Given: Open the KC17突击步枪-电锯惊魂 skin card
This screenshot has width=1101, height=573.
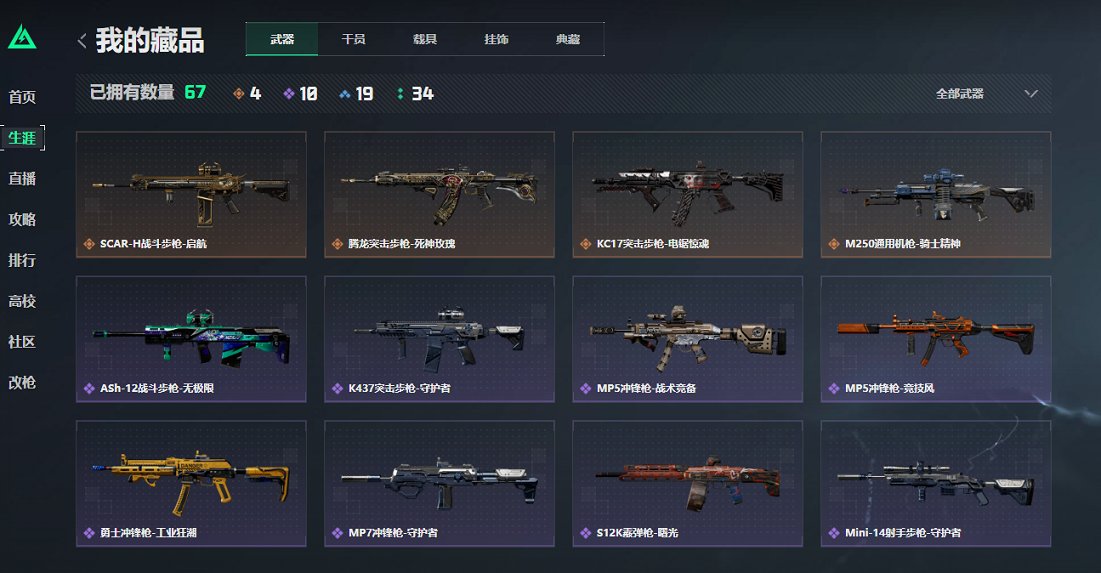Looking at the screenshot, I should [x=687, y=195].
